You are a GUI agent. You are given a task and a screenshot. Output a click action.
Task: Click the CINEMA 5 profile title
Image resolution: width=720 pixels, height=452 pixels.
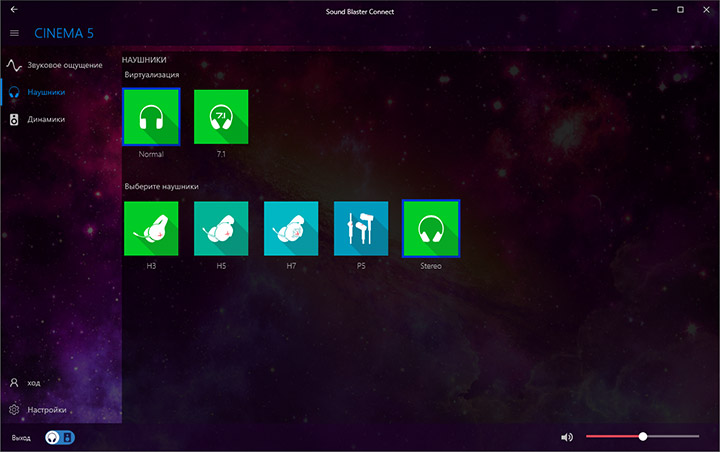pyautogui.click(x=64, y=33)
